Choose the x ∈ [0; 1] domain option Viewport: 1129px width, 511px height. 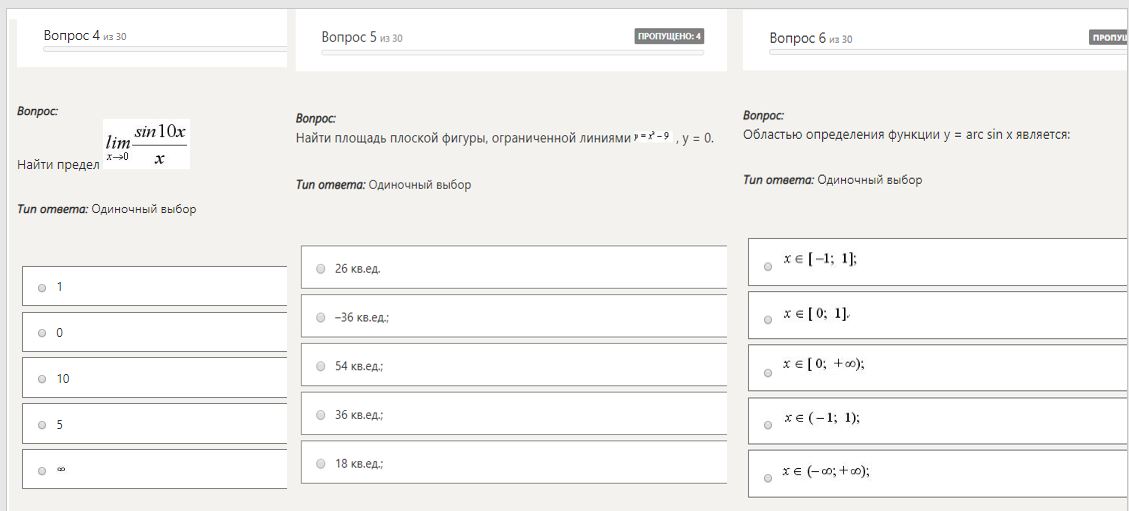768,319
